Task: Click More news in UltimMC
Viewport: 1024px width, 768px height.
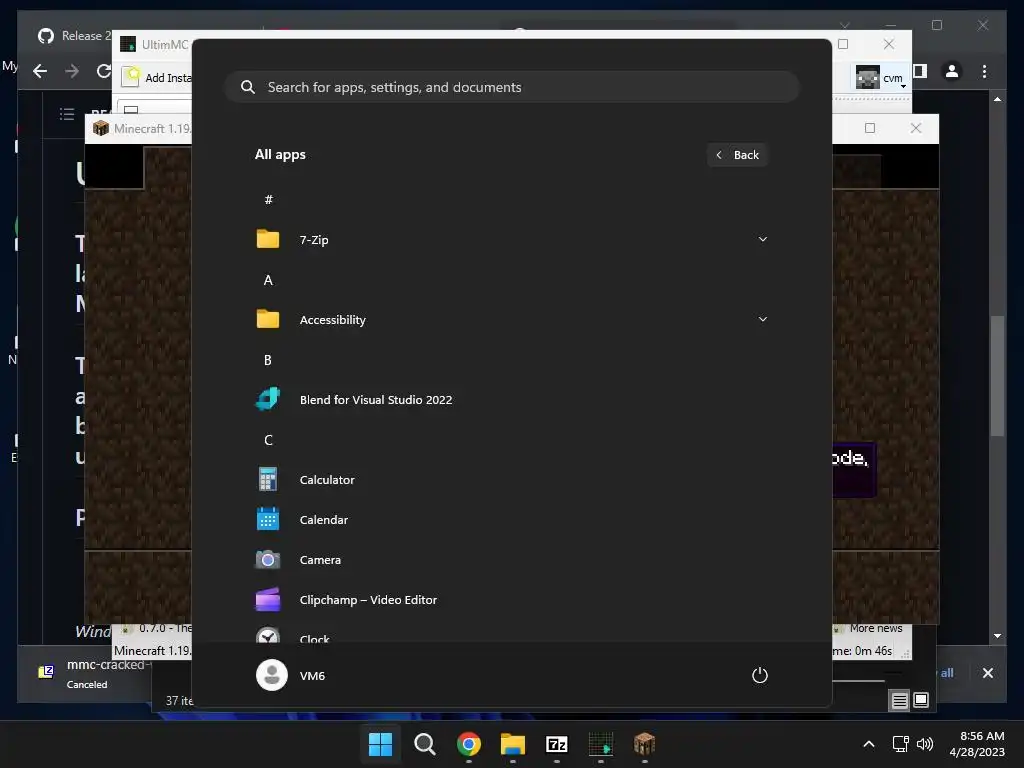Action: coord(876,628)
